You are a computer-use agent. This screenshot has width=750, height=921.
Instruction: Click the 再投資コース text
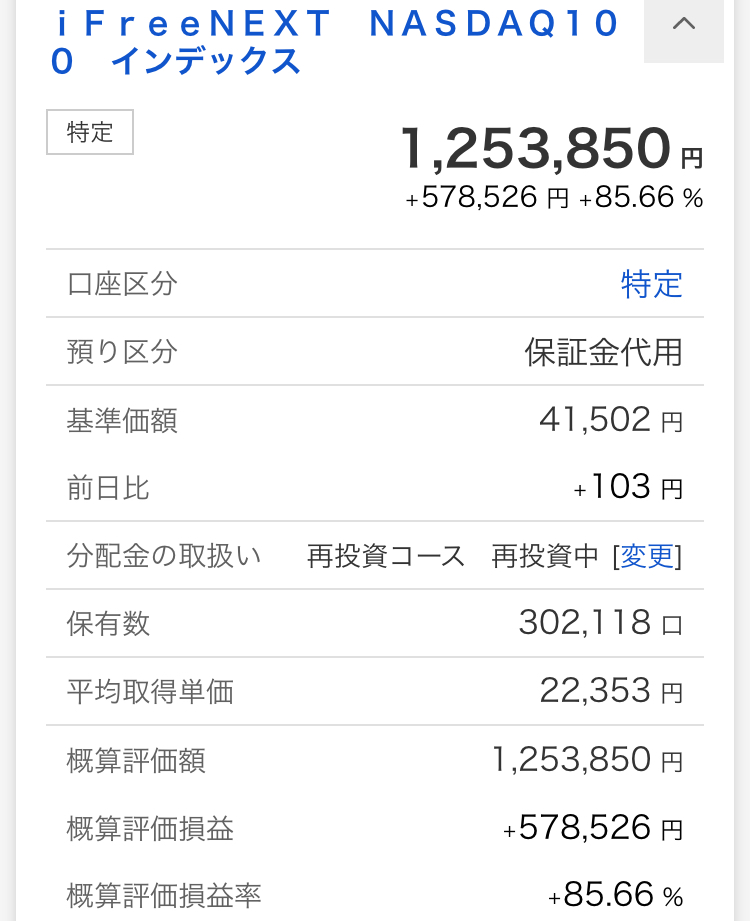click(x=386, y=556)
